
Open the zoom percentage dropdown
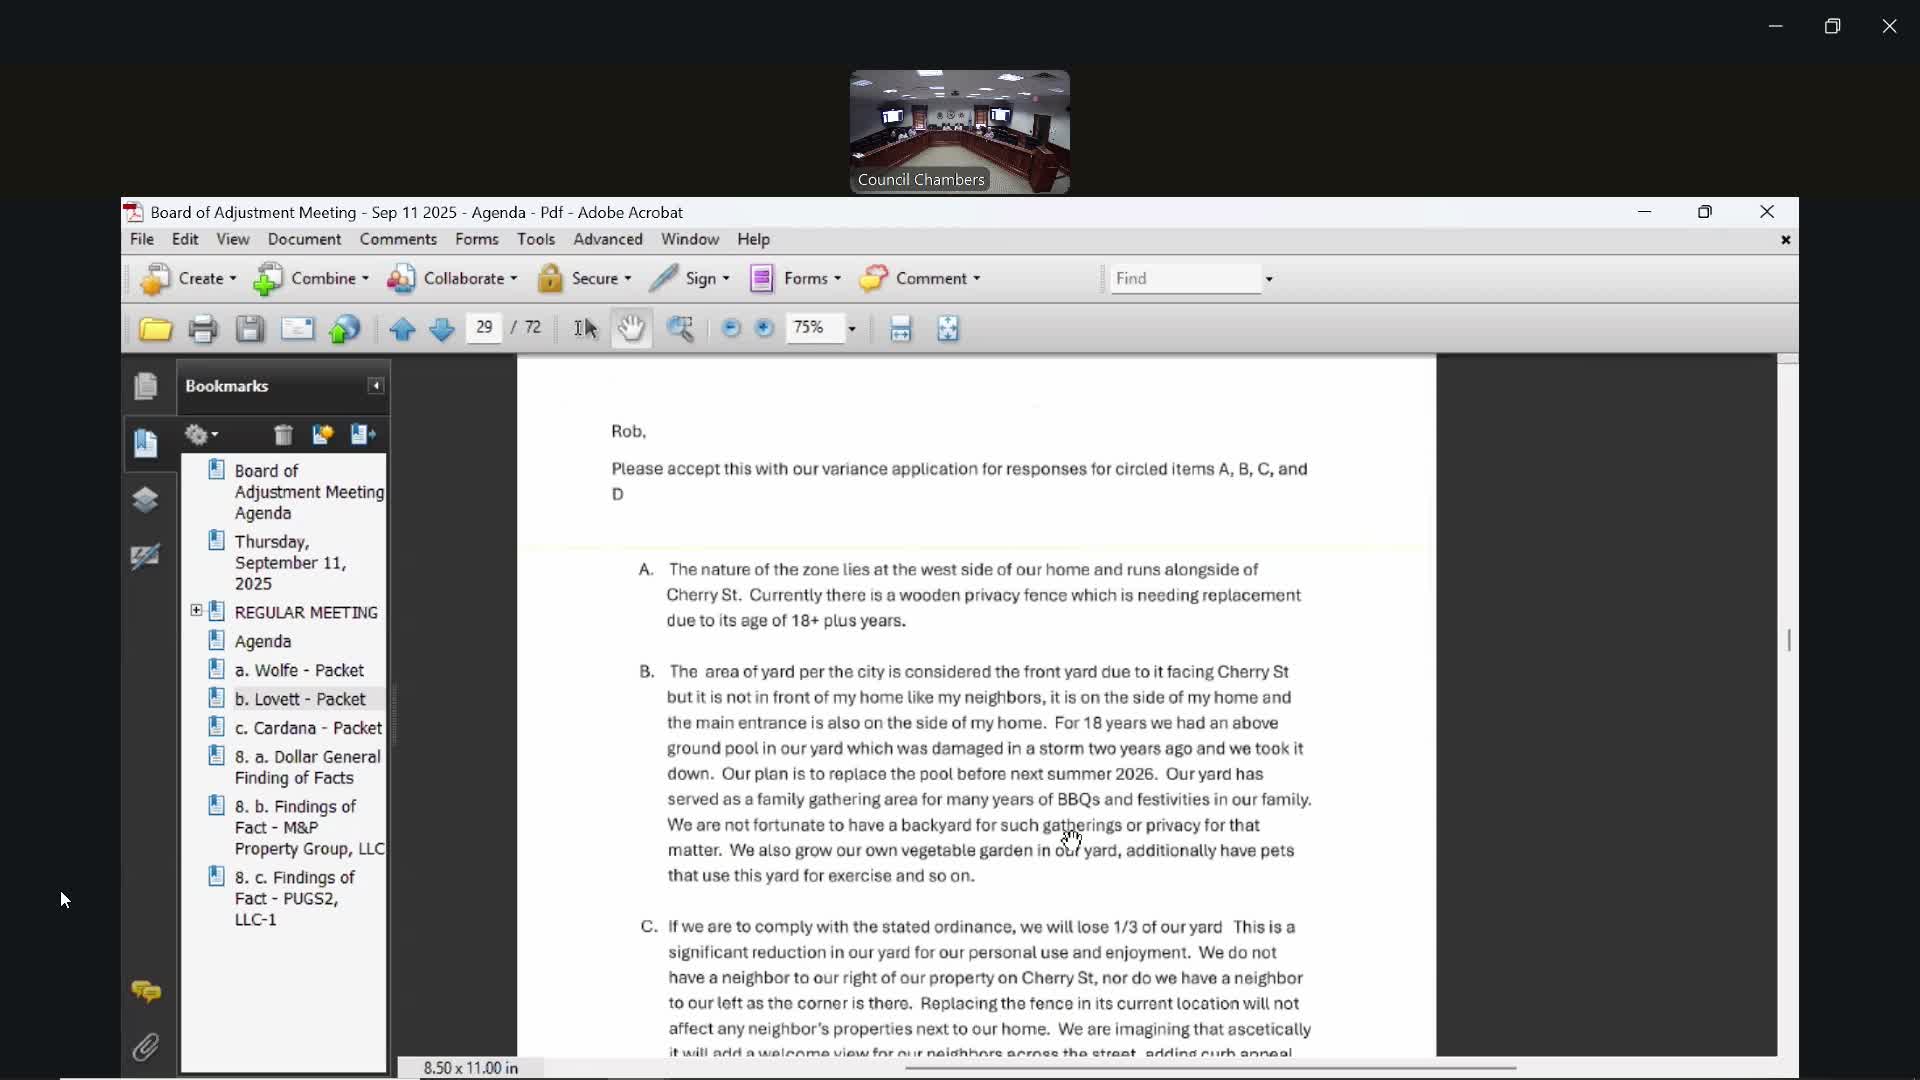[852, 329]
